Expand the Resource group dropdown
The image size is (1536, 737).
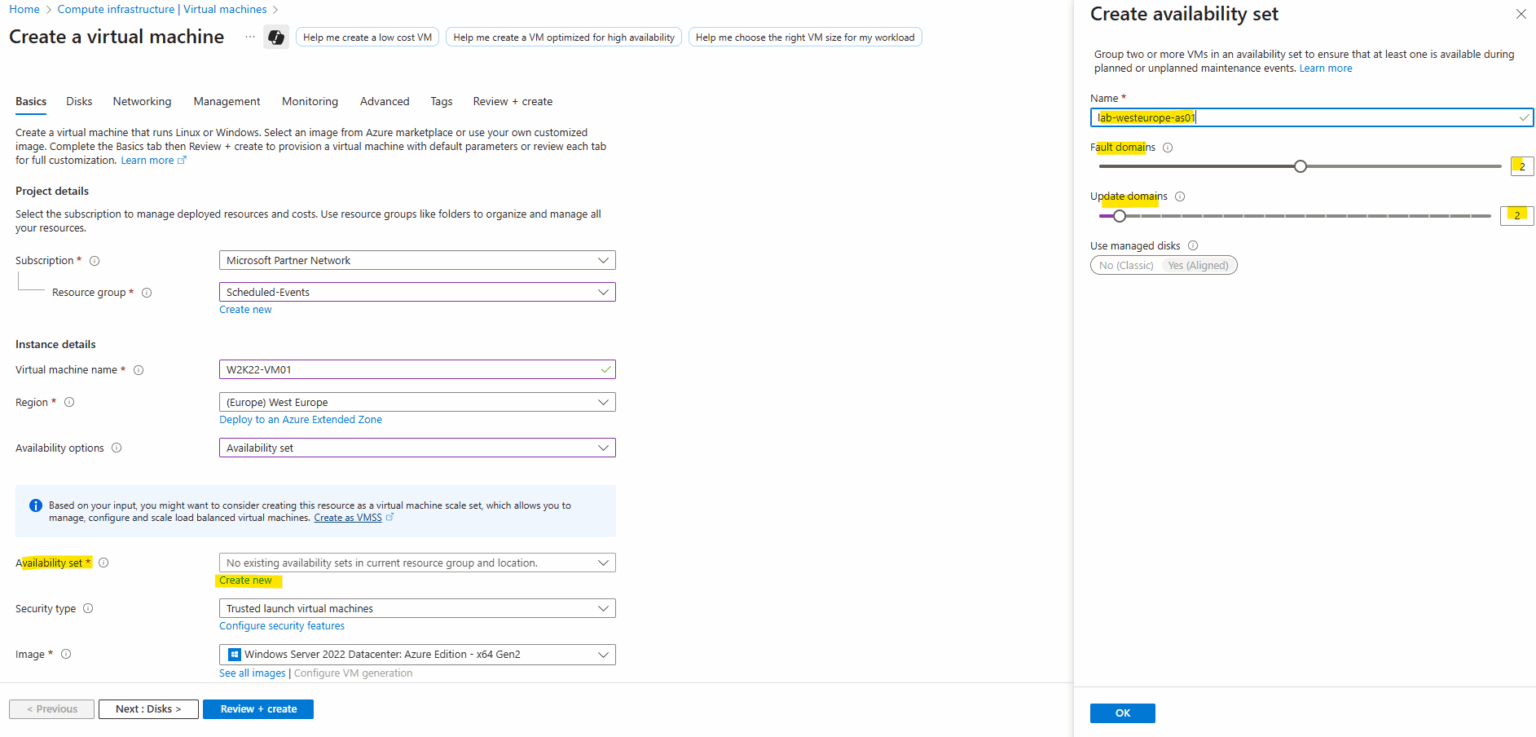[416, 292]
